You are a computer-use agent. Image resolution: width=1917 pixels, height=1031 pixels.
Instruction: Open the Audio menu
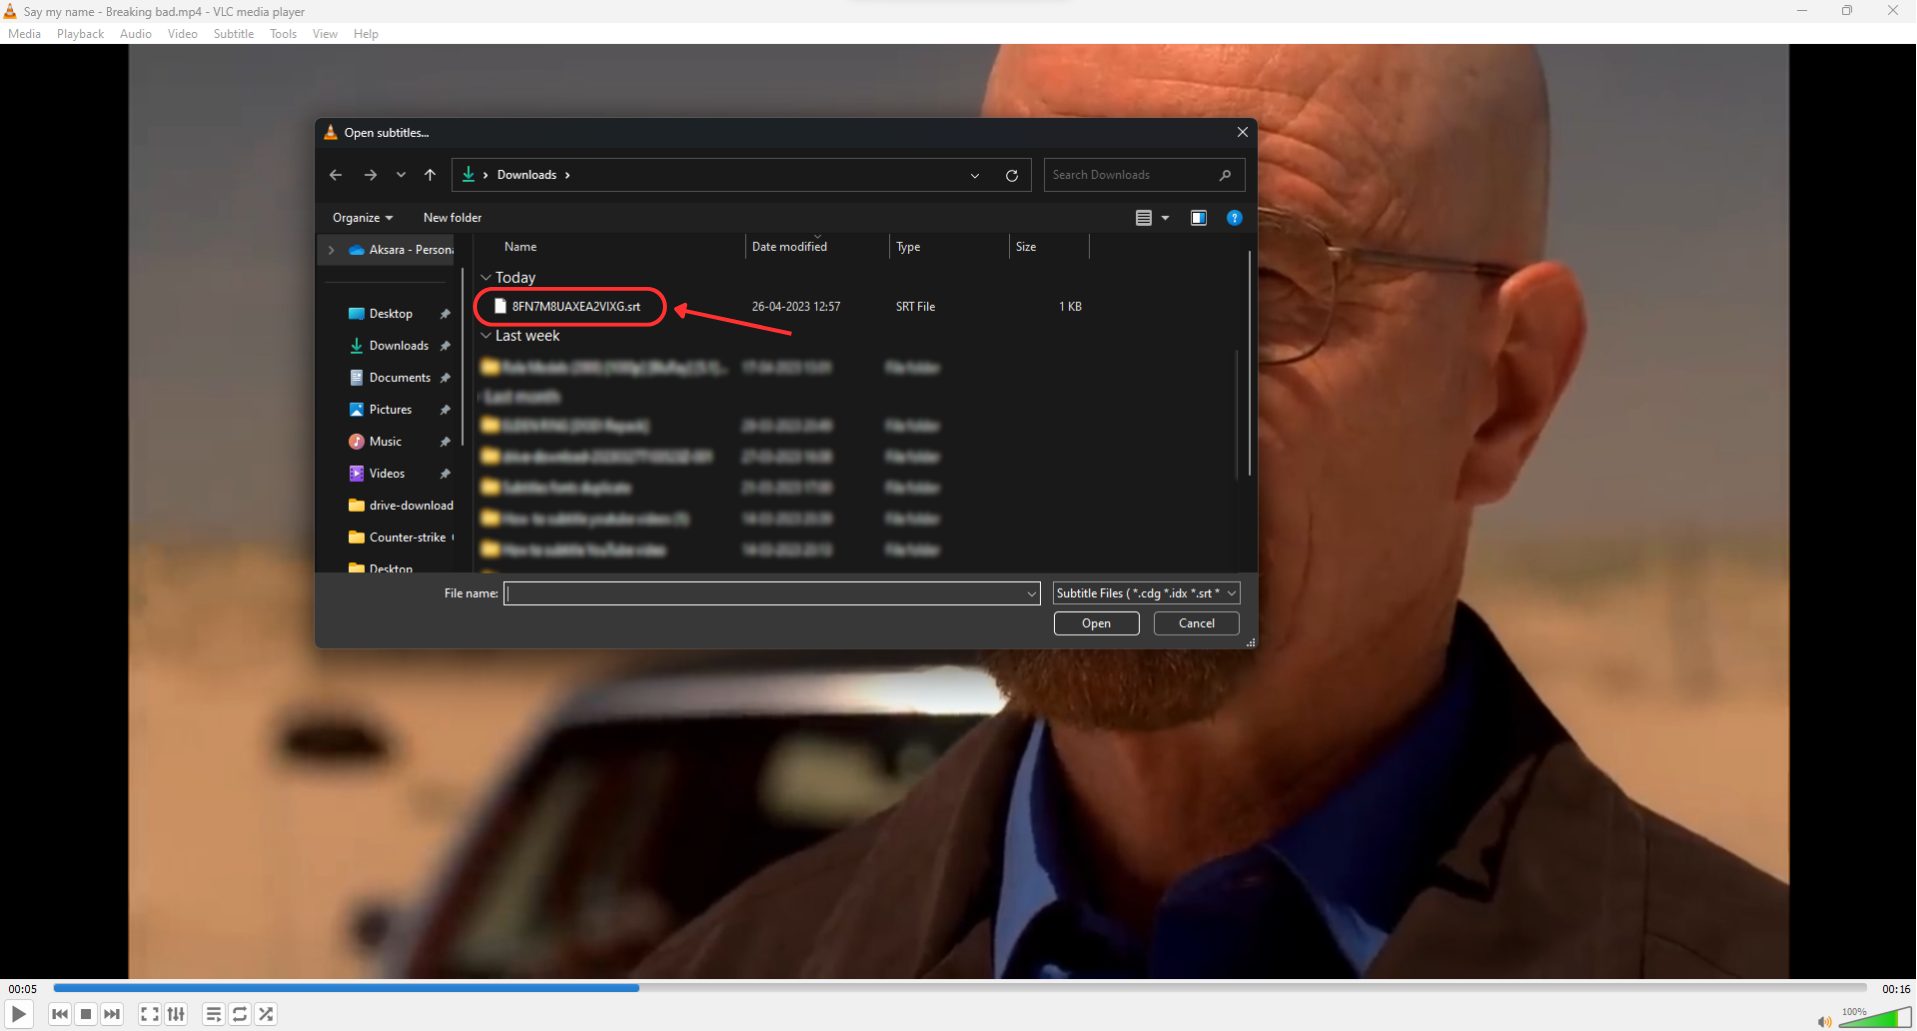click(136, 34)
